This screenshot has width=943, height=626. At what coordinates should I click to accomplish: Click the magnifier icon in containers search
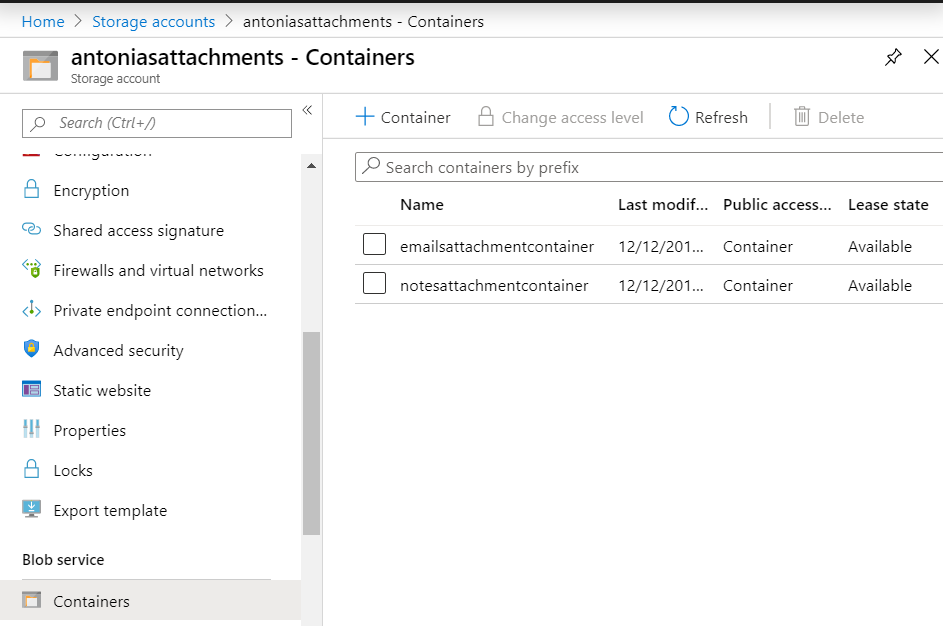coord(371,165)
